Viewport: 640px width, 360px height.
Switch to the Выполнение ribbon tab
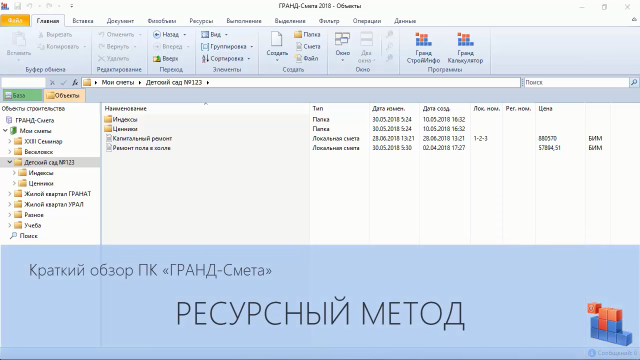click(x=244, y=21)
